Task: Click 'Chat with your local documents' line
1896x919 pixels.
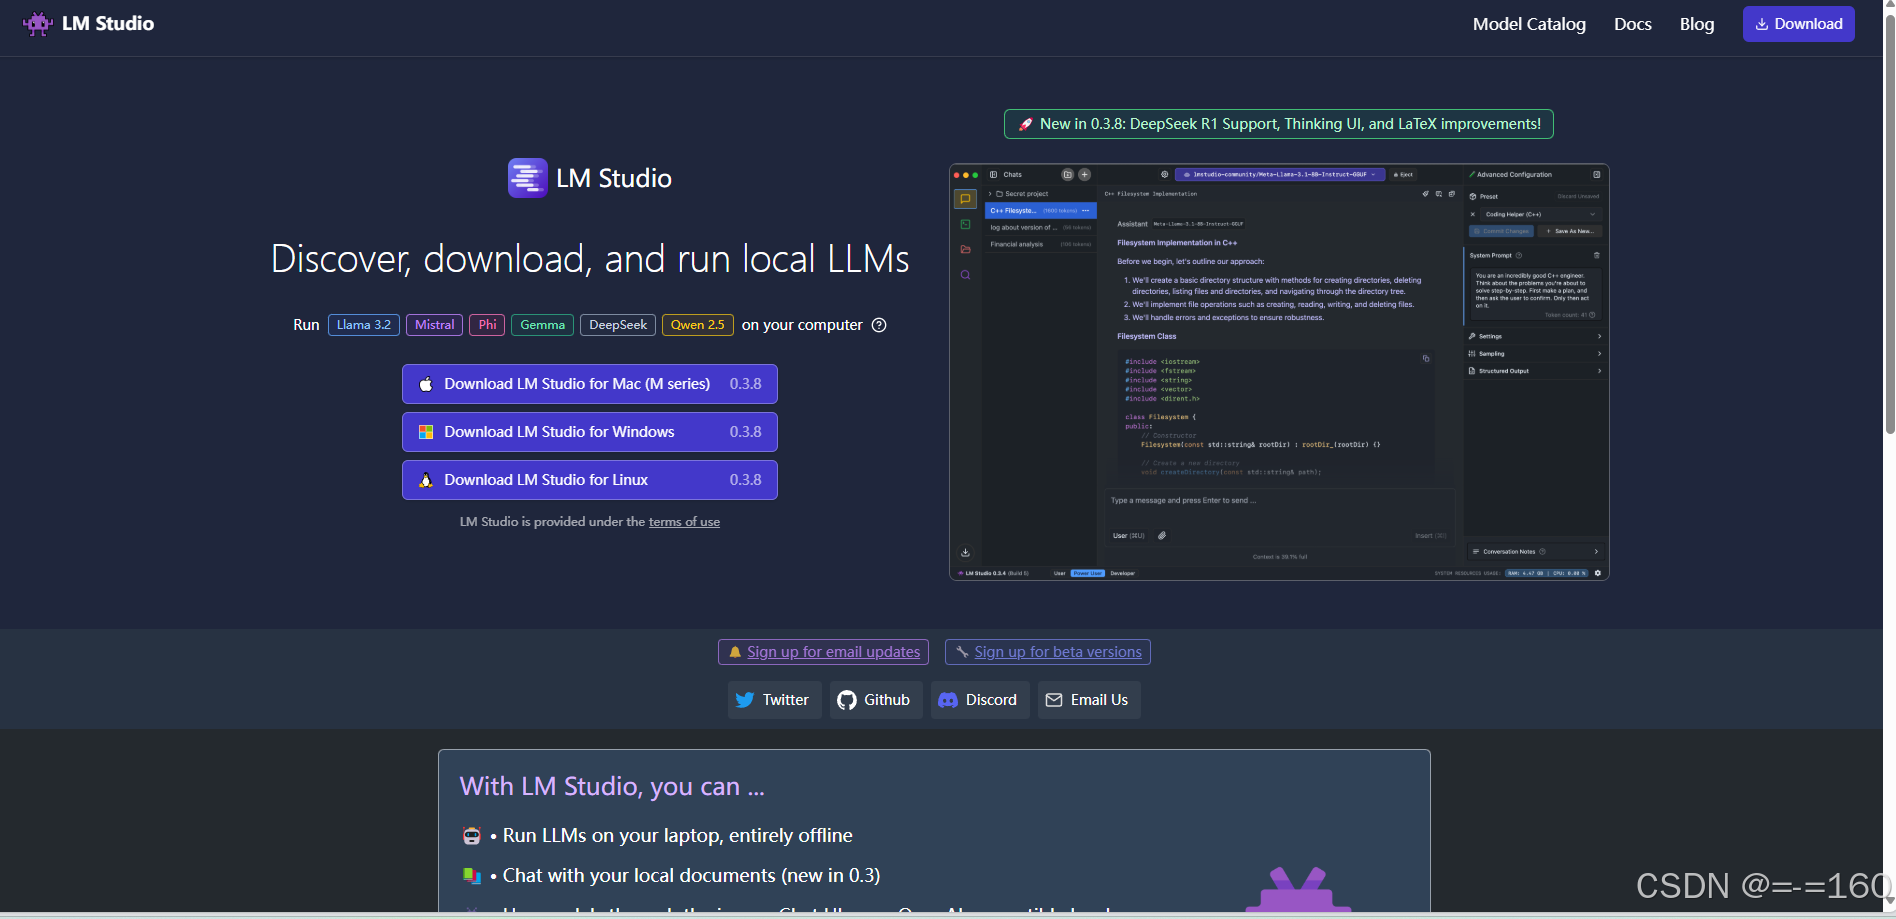Action: coord(691,875)
